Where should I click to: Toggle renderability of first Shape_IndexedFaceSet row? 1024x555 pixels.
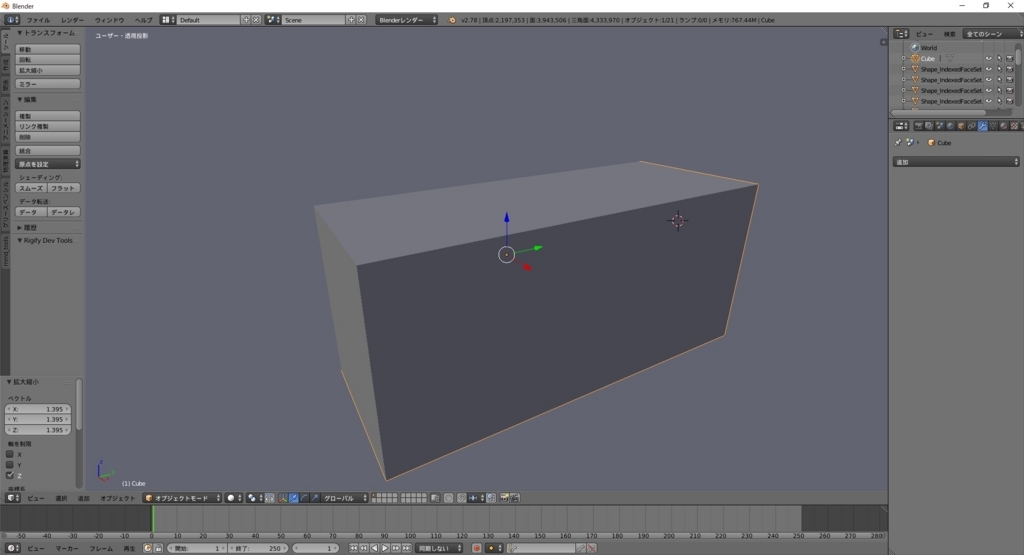(1009, 69)
